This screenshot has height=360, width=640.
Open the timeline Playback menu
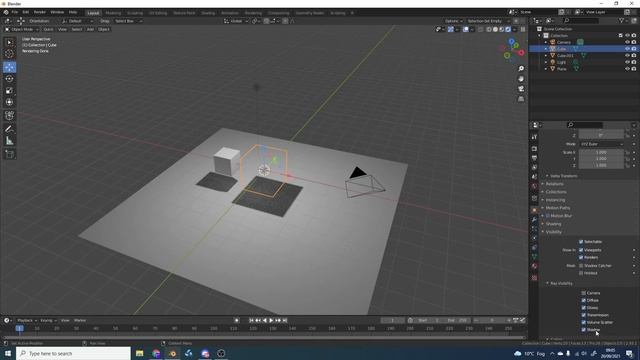27,320
